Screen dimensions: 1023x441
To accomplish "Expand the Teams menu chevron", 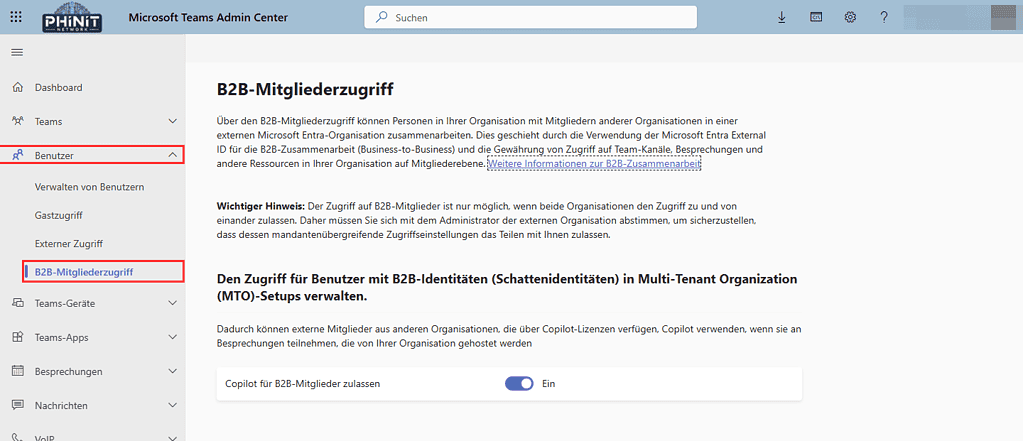I will 172,121.
